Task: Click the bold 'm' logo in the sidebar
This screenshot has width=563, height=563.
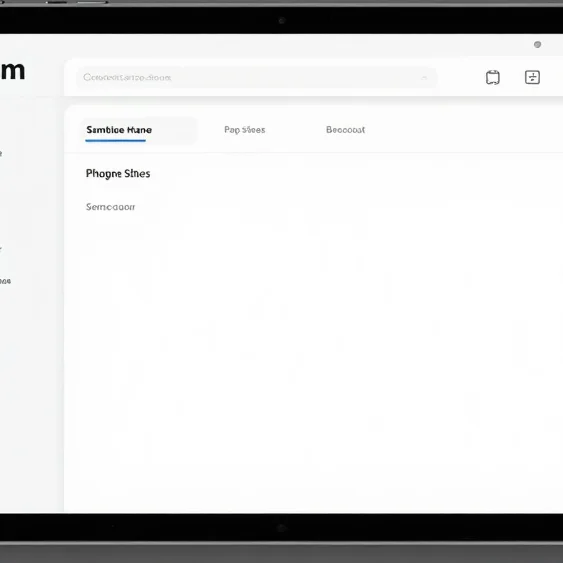Action: pos(13,71)
